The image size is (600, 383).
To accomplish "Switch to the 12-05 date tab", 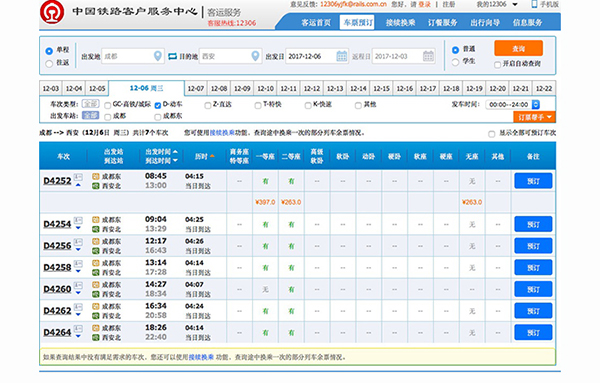I will pos(97,88).
